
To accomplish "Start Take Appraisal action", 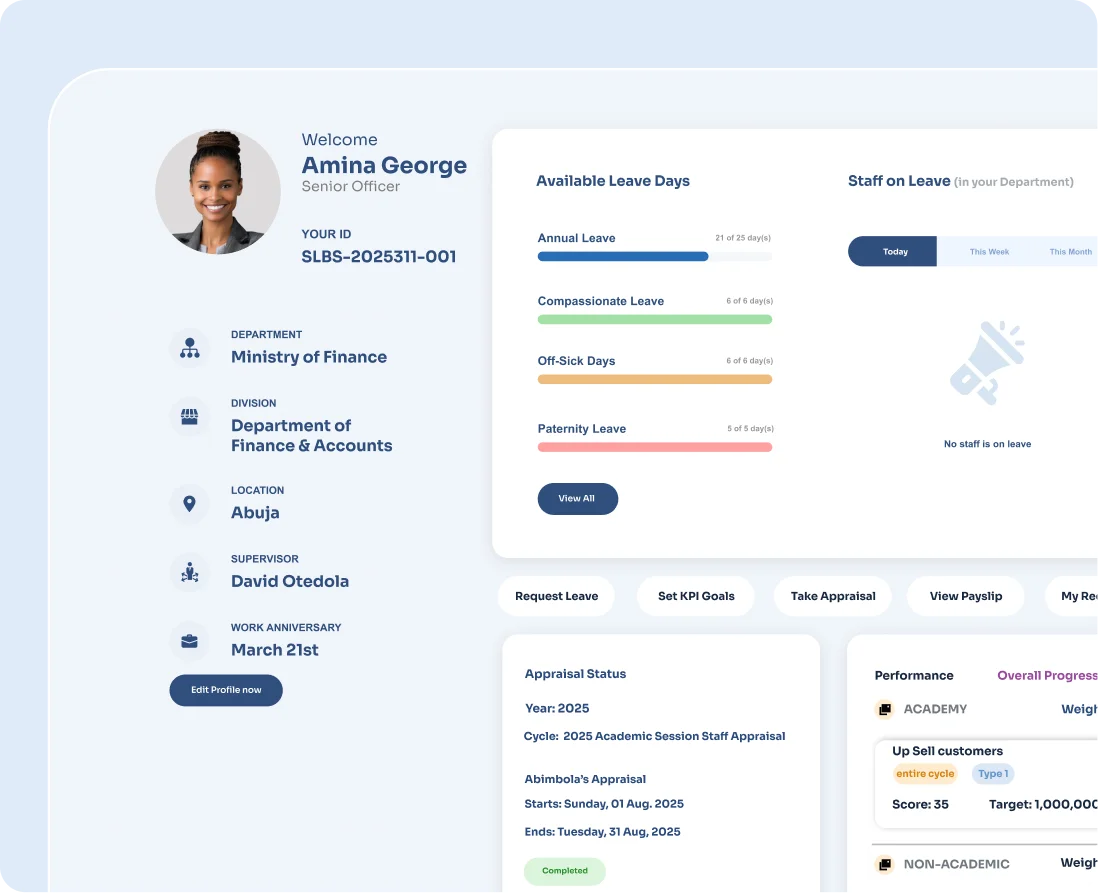I will [x=832, y=596].
